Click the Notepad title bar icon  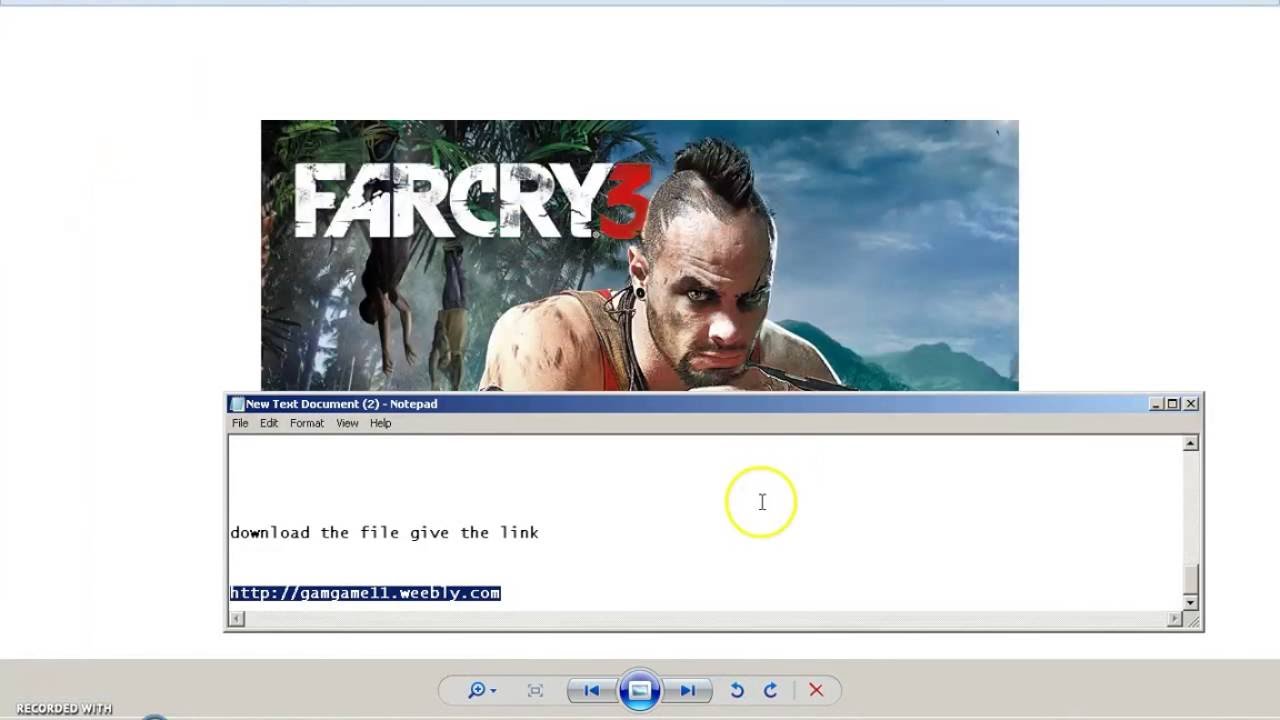click(x=237, y=404)
